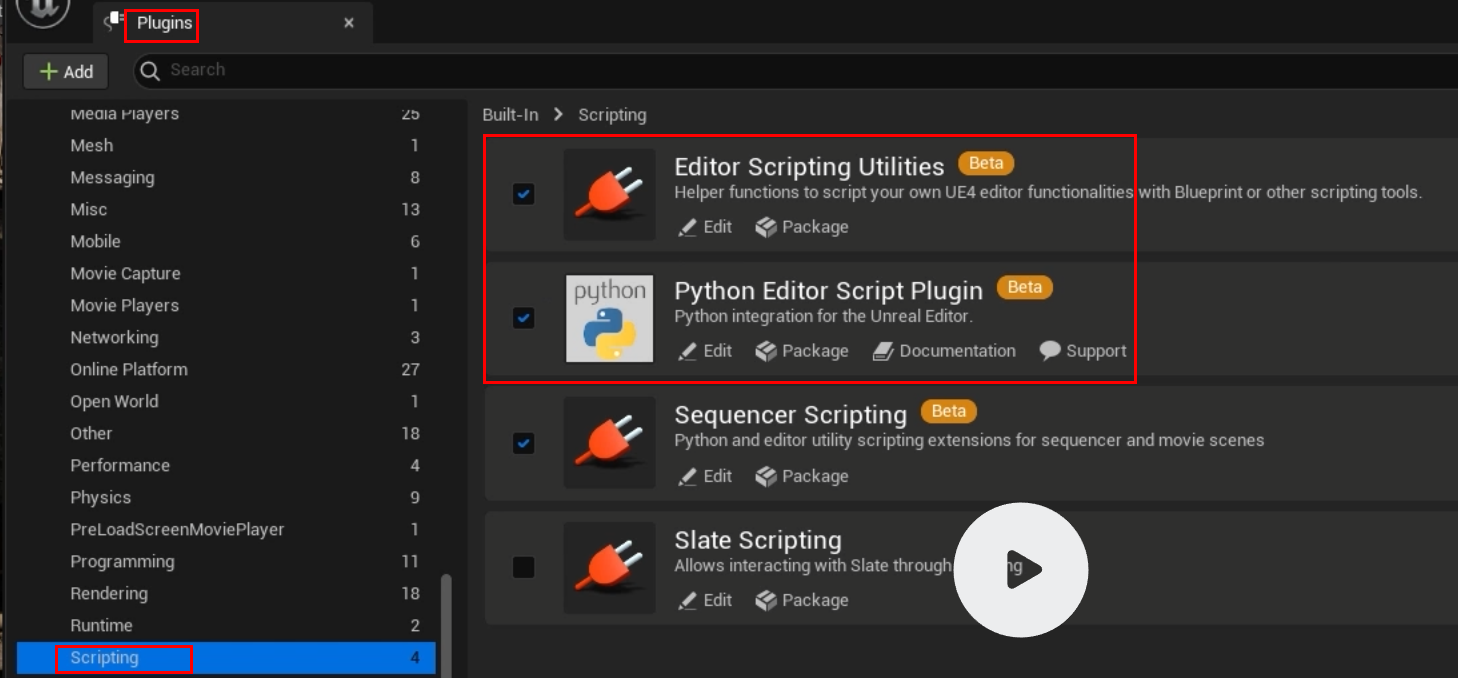Screen dimensions: 1458x678
Task: Enable the Slate Scripting plugin checkbox
Action: click(x=523, y=567)
